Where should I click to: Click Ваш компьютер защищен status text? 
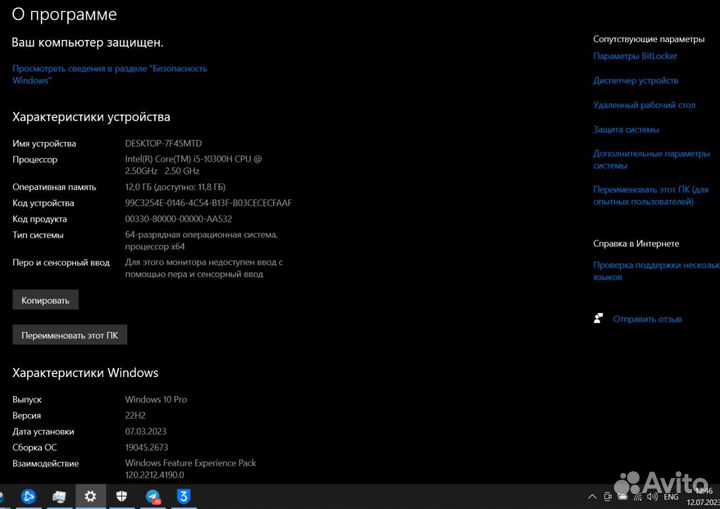87,43
